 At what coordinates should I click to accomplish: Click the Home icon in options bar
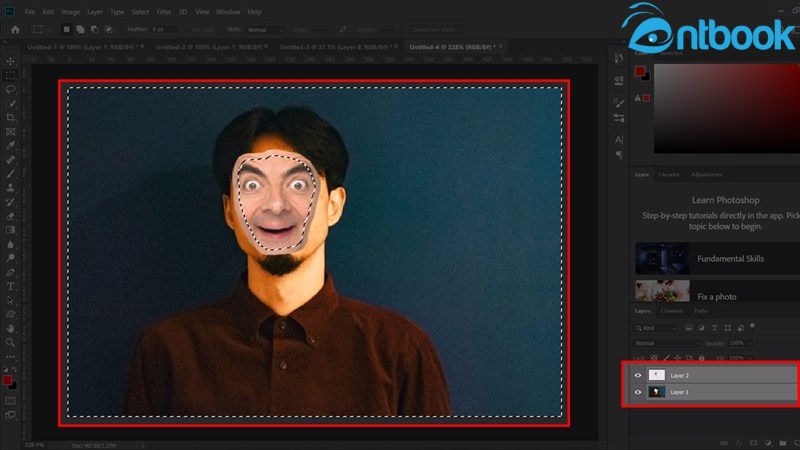[x=15, y=30]
